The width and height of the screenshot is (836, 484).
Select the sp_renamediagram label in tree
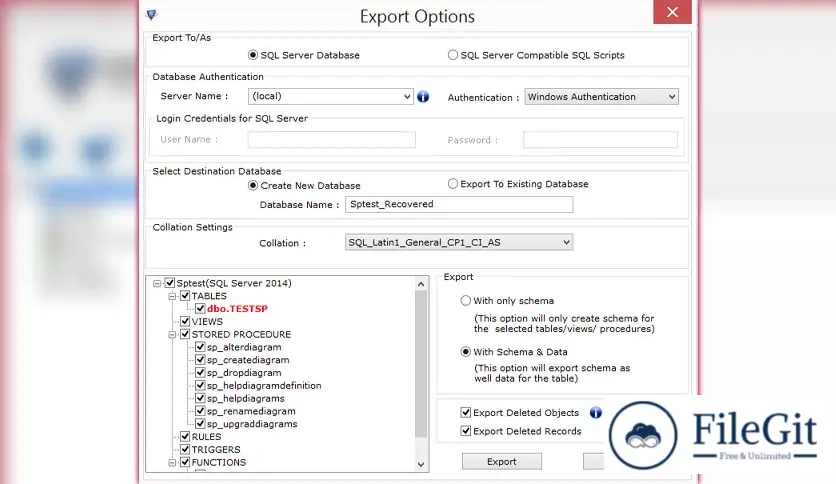tap(251, 411)
